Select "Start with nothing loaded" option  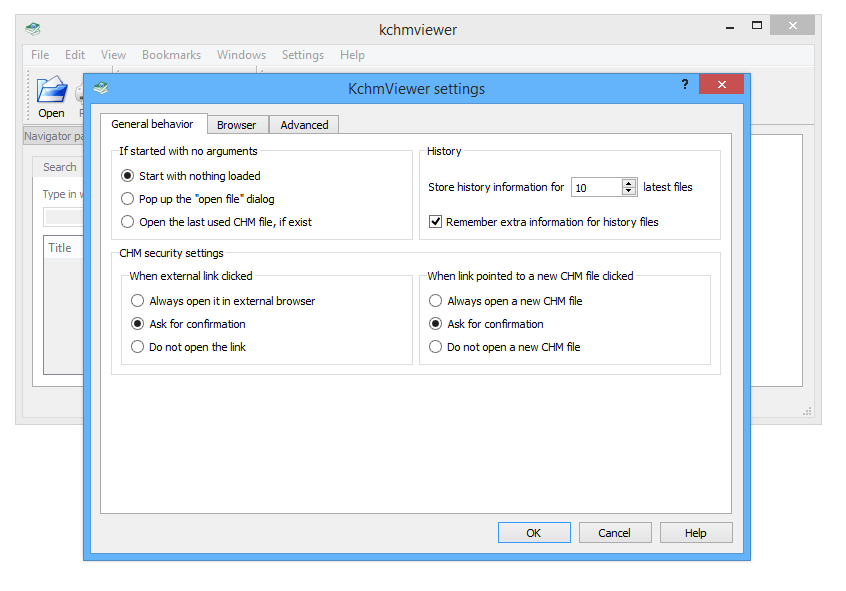(127, 176)
